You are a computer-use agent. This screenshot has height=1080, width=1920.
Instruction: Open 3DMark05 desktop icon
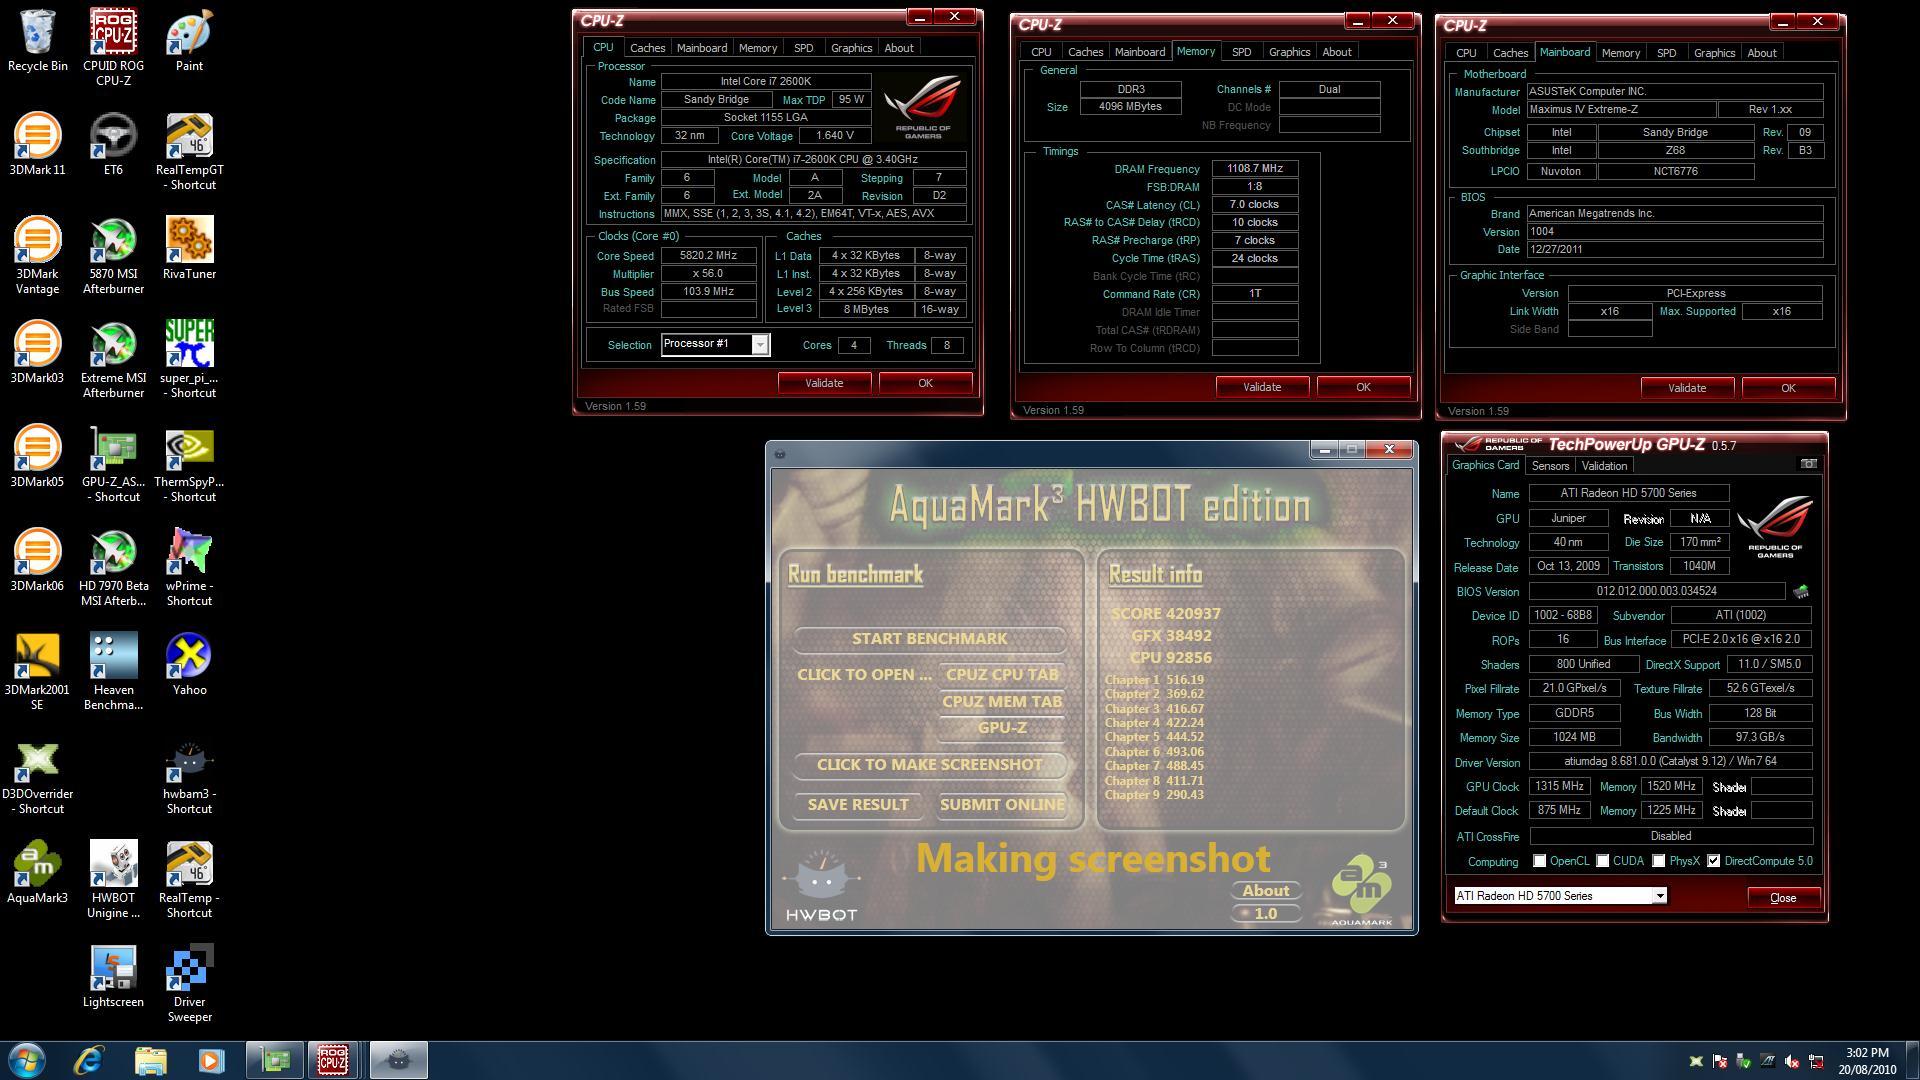coord(37,456)
